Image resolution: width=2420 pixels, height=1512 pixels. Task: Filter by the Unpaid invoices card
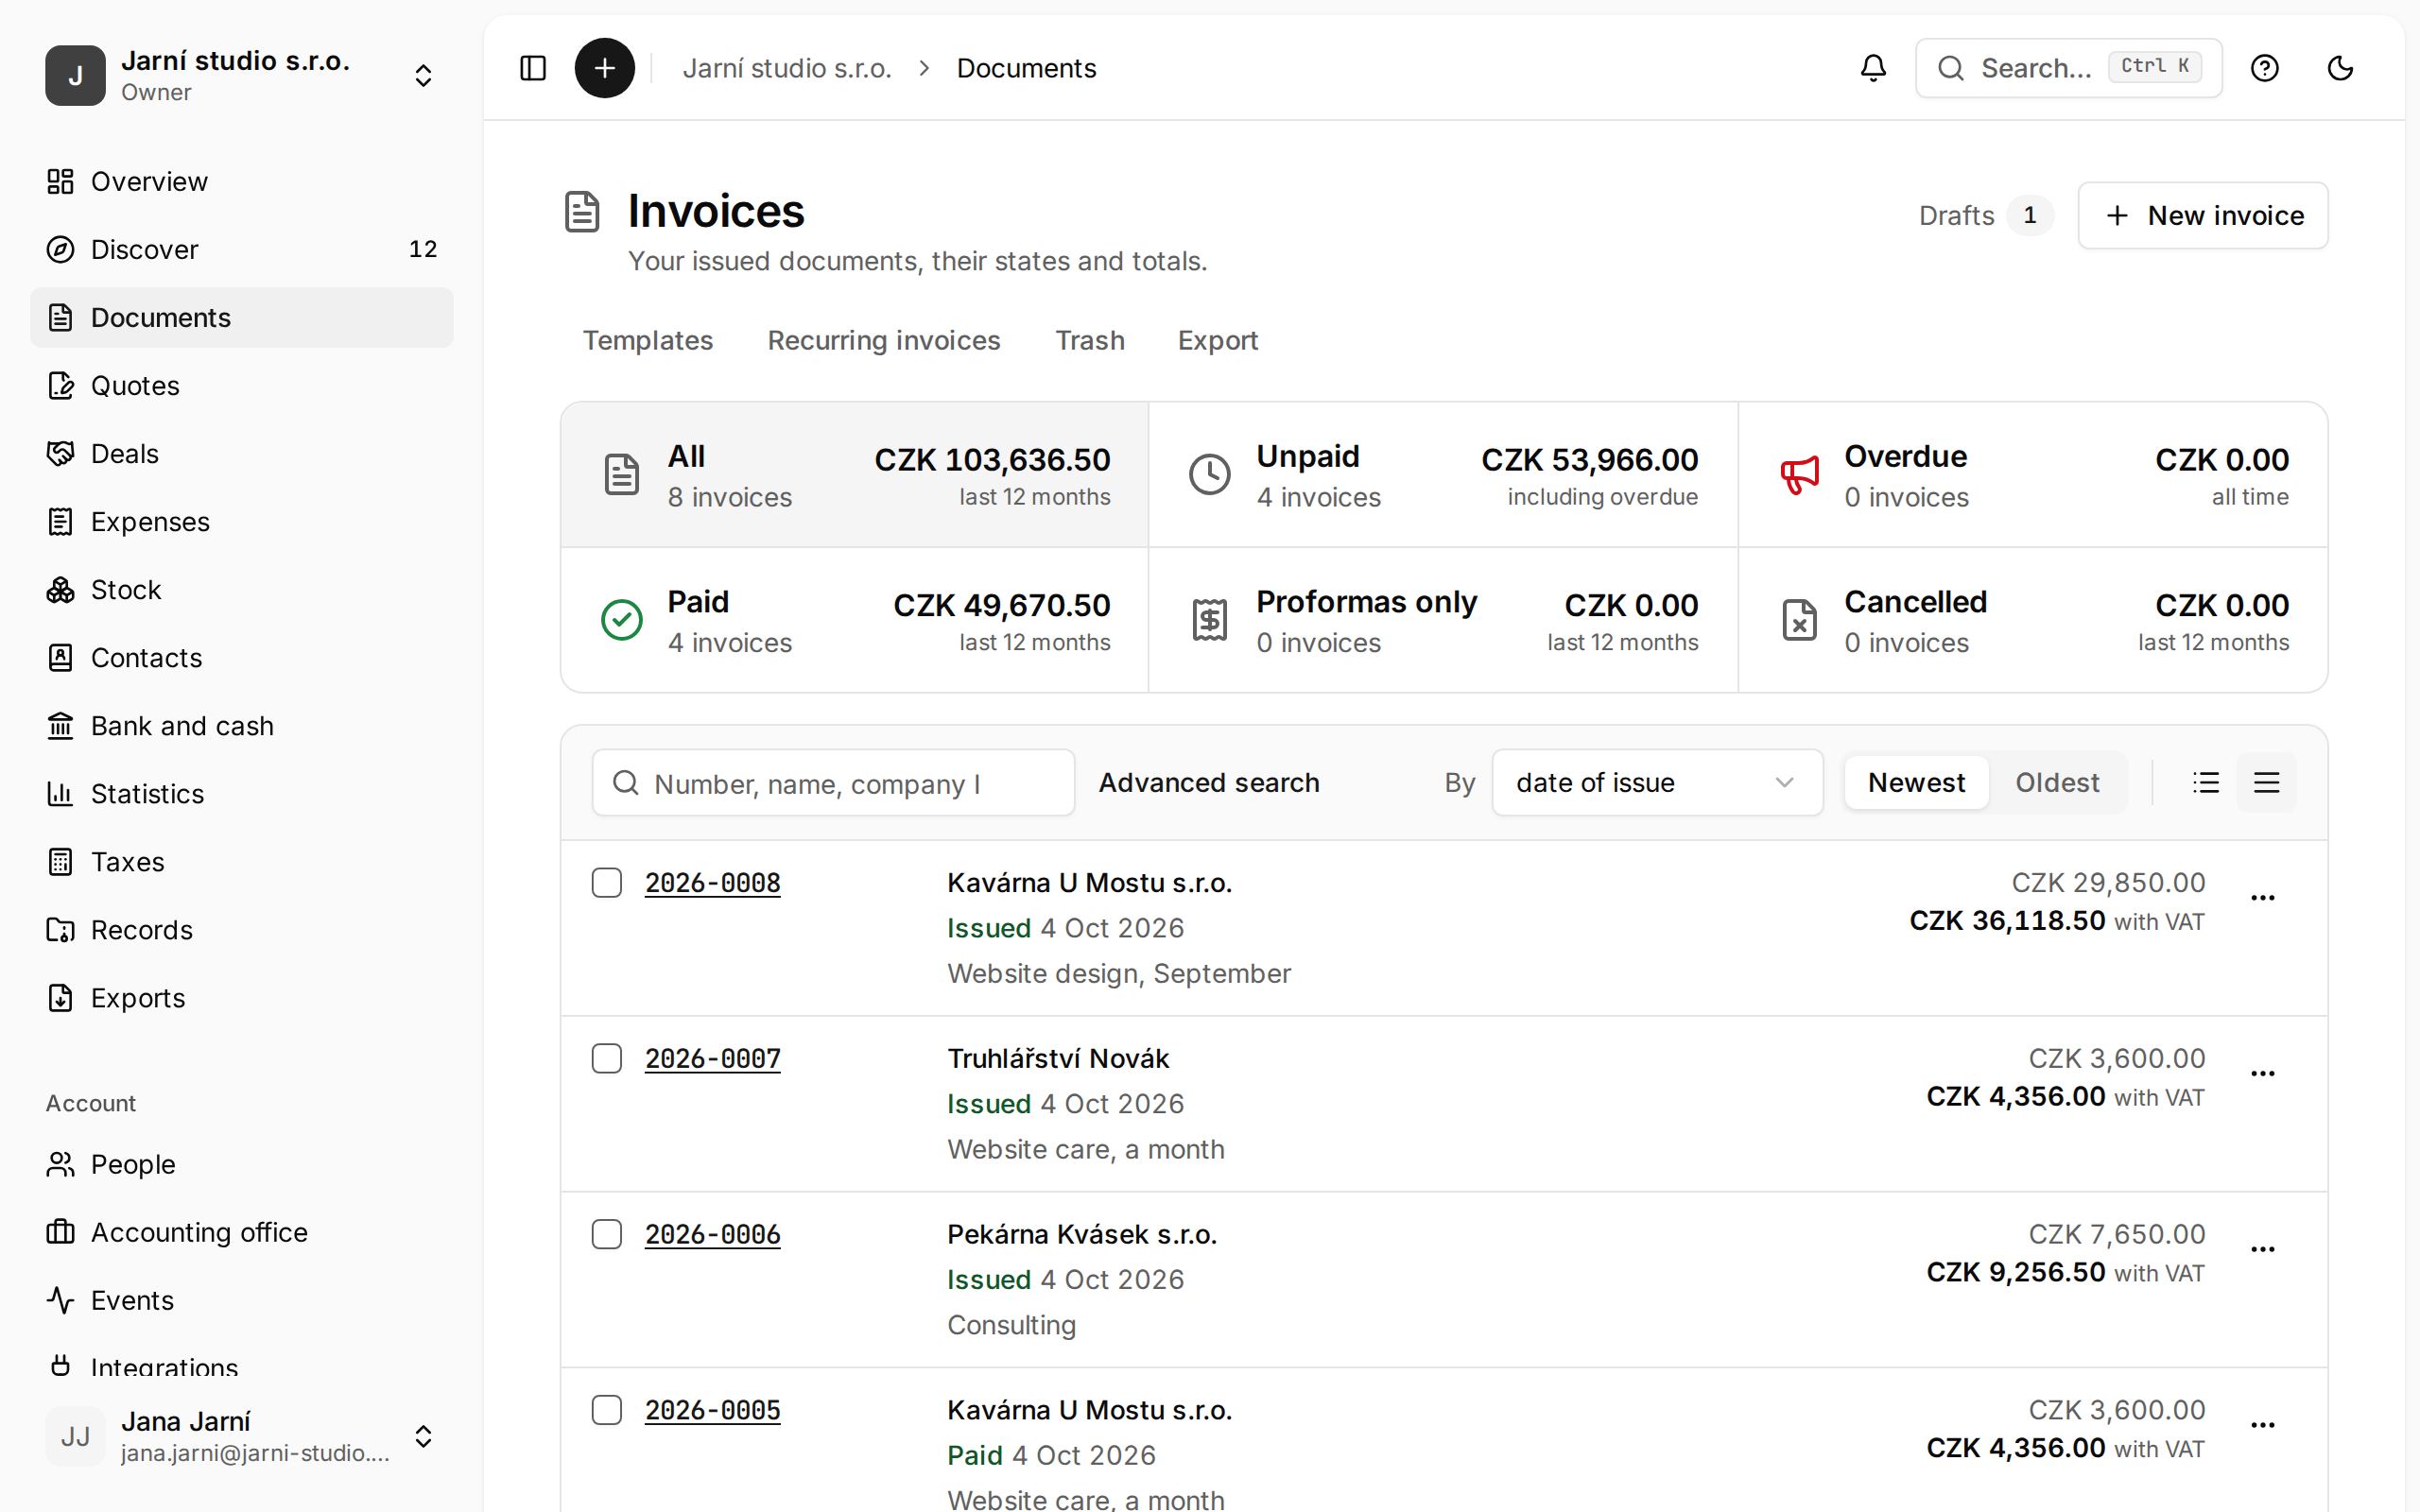(1443, 475)
